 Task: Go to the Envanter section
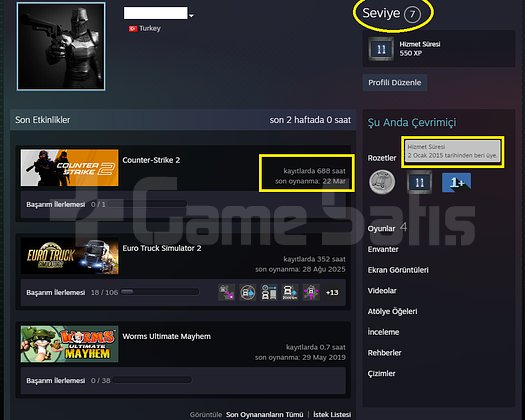point(383,249)
